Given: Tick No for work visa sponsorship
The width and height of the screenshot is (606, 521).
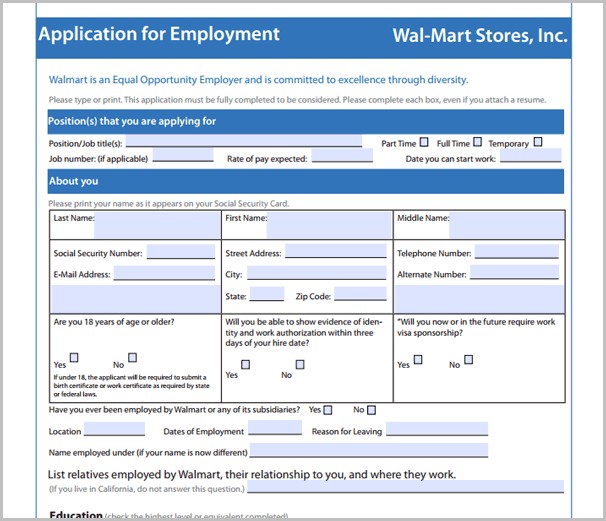Looking at the screenshot, I should (x=468, y=359).
